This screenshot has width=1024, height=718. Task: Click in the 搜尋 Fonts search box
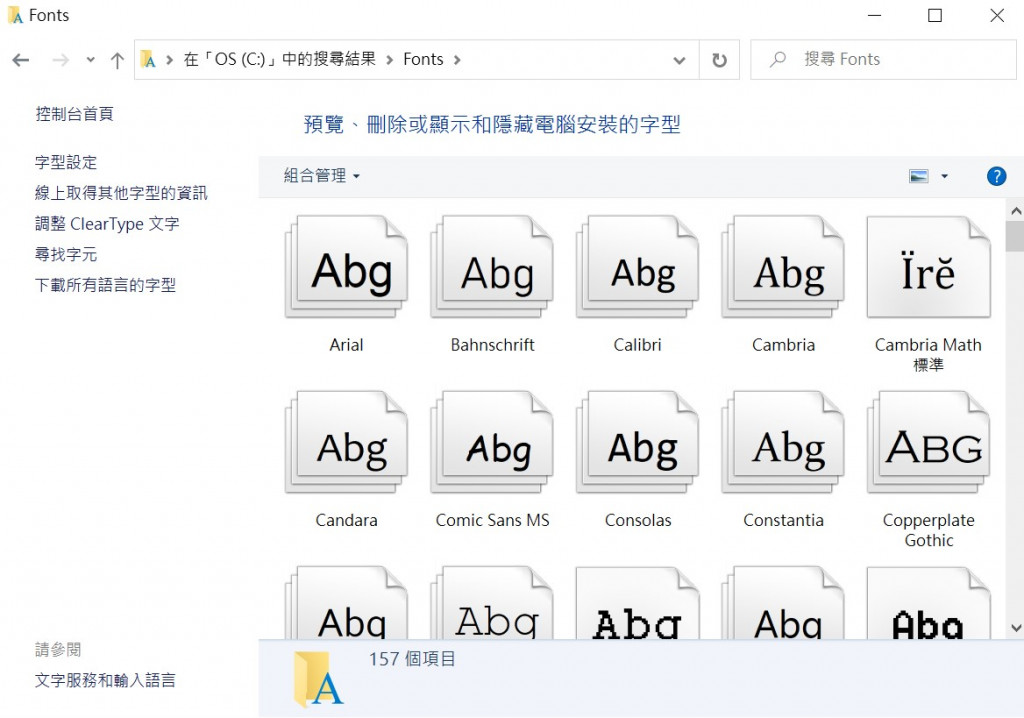[883, 59]
